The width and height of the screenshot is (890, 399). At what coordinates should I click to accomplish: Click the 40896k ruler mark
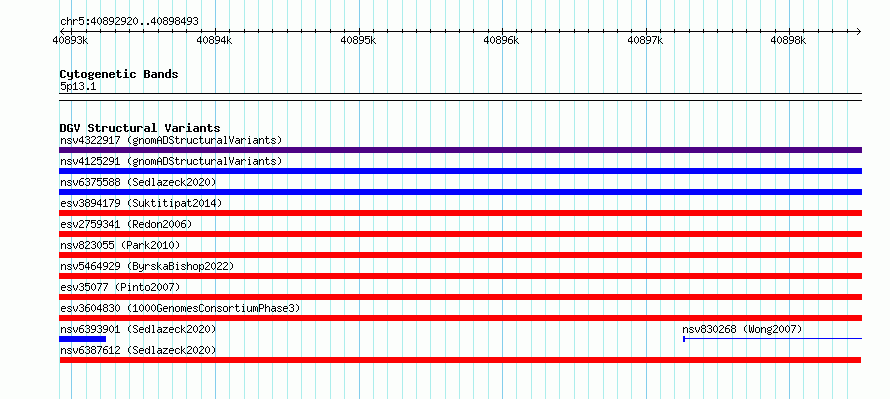(501, 40)
